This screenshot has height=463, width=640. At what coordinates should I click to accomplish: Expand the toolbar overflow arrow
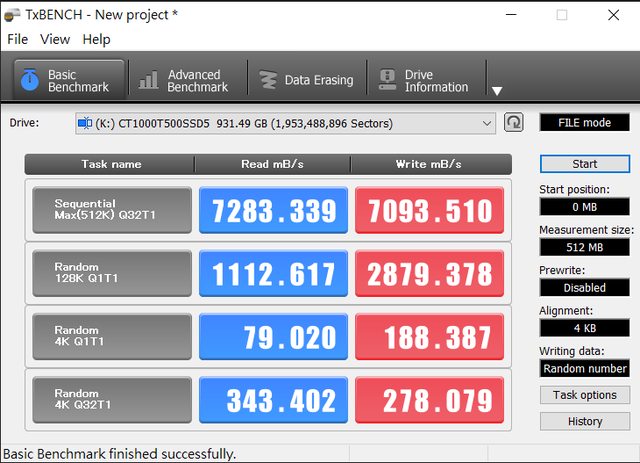point(497,90)
